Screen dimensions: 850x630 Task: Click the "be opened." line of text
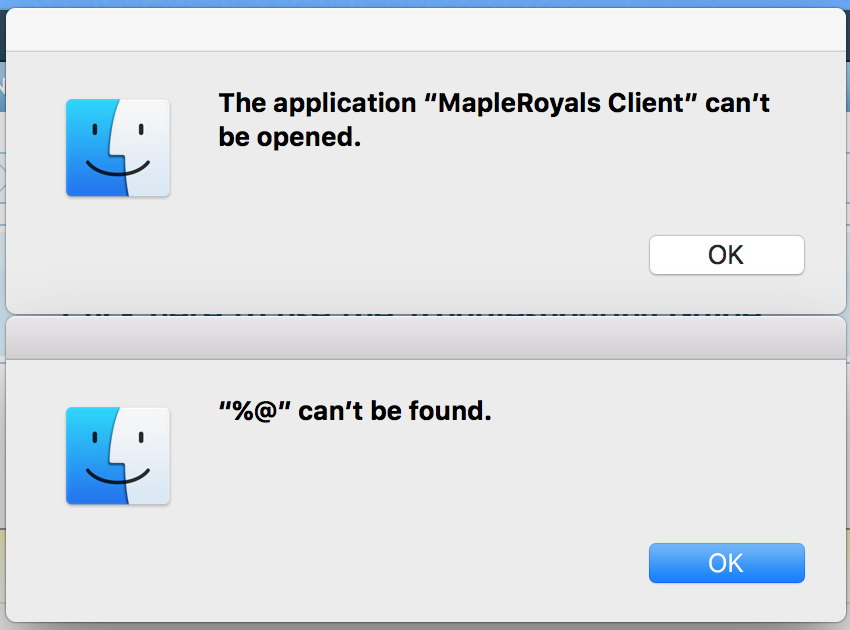pyautogui.click(x=289, y=138)
